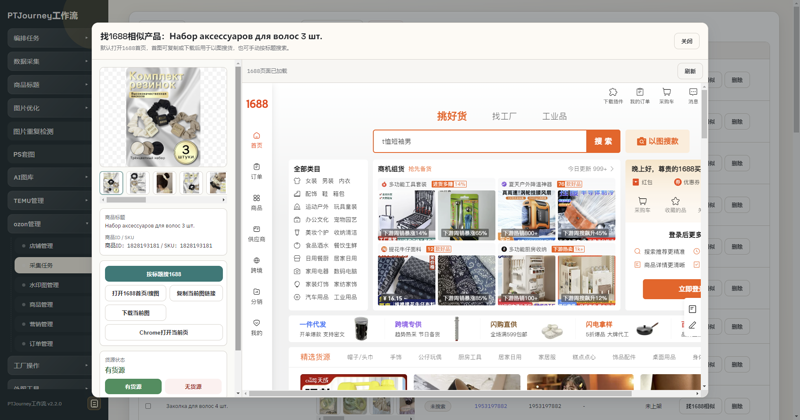Select the third product thumbnail showing a hair bun
The width and height of the screenshot is (800, 420).
coord(164,183)
